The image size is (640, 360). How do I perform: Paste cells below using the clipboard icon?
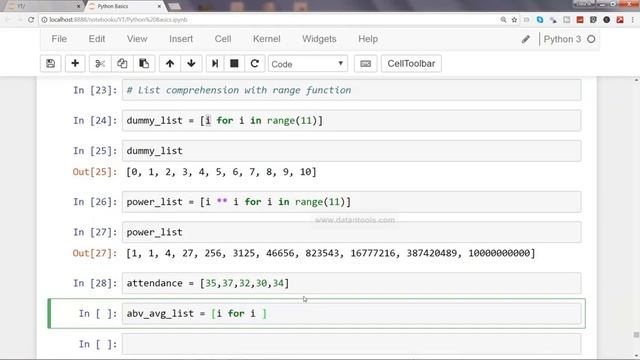[x=144, y=64]
